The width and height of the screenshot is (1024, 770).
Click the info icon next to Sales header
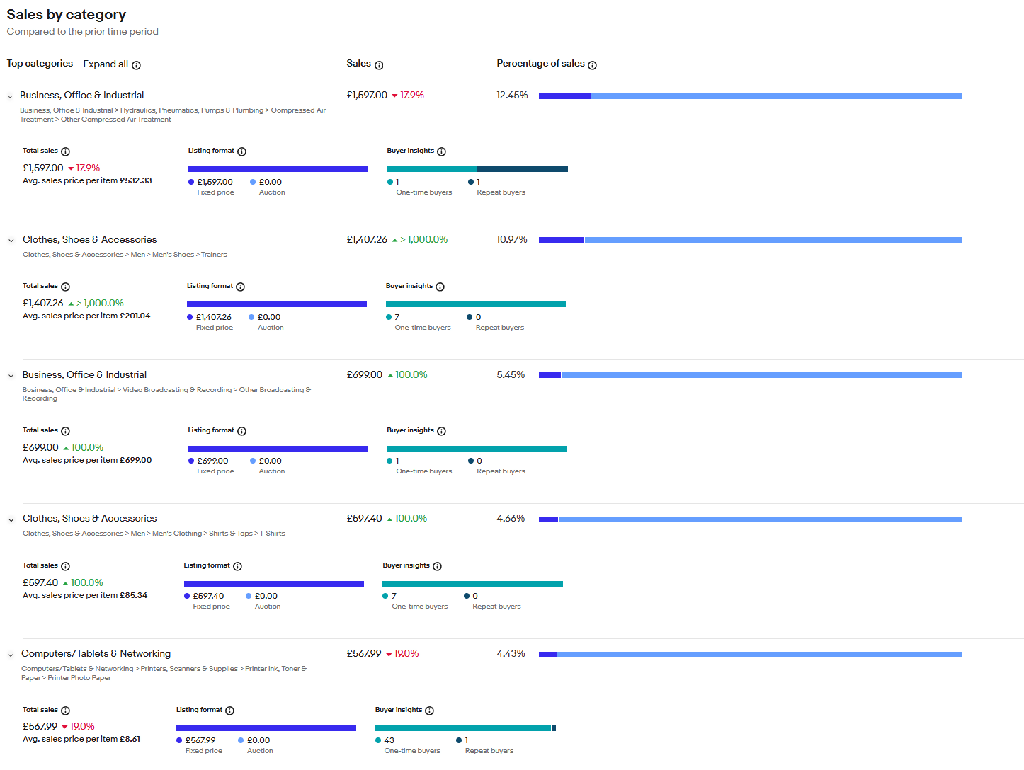click(x=379, y=64)
